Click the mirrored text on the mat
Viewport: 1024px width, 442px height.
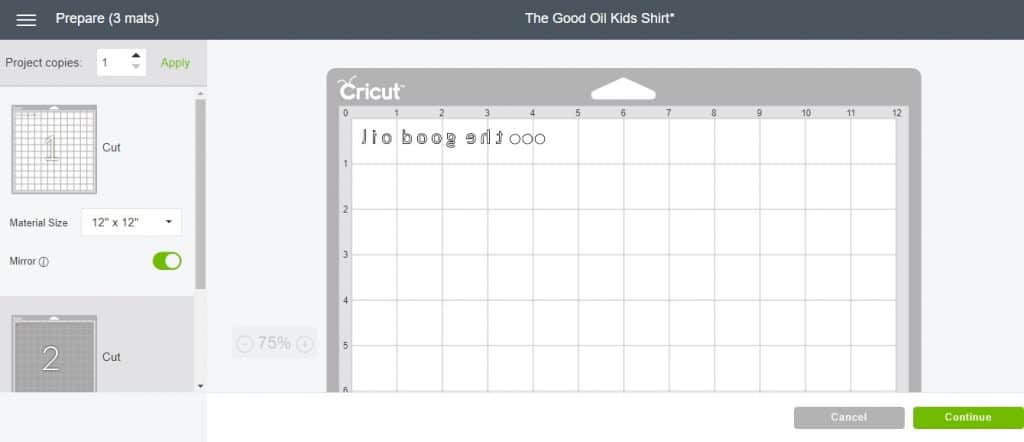coord(453,138)
